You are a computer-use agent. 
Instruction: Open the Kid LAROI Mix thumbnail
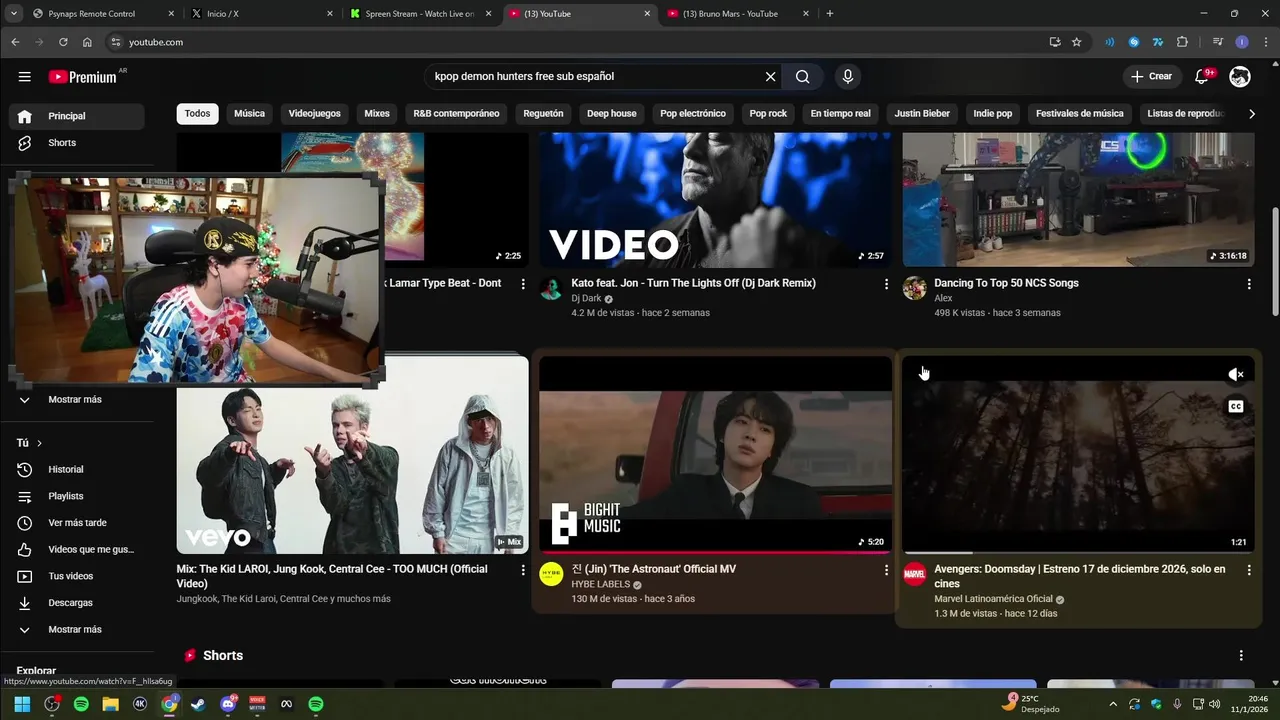click(x=352, y=455)
